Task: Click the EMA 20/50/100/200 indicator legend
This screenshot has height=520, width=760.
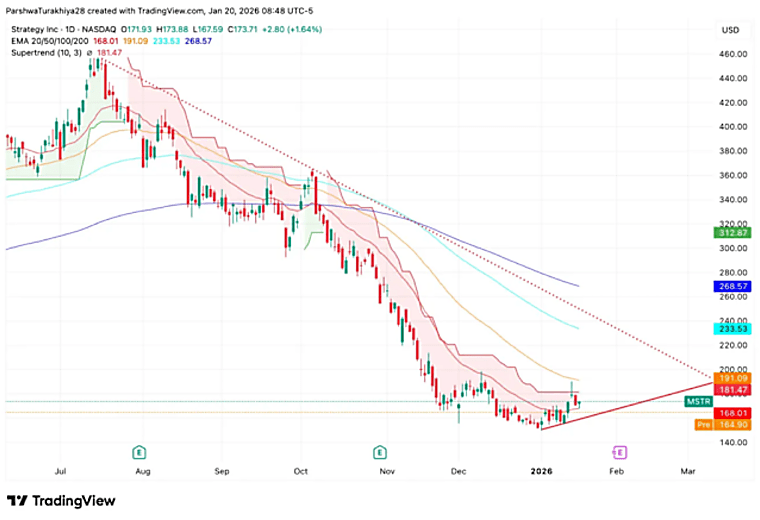Action: 49,41
